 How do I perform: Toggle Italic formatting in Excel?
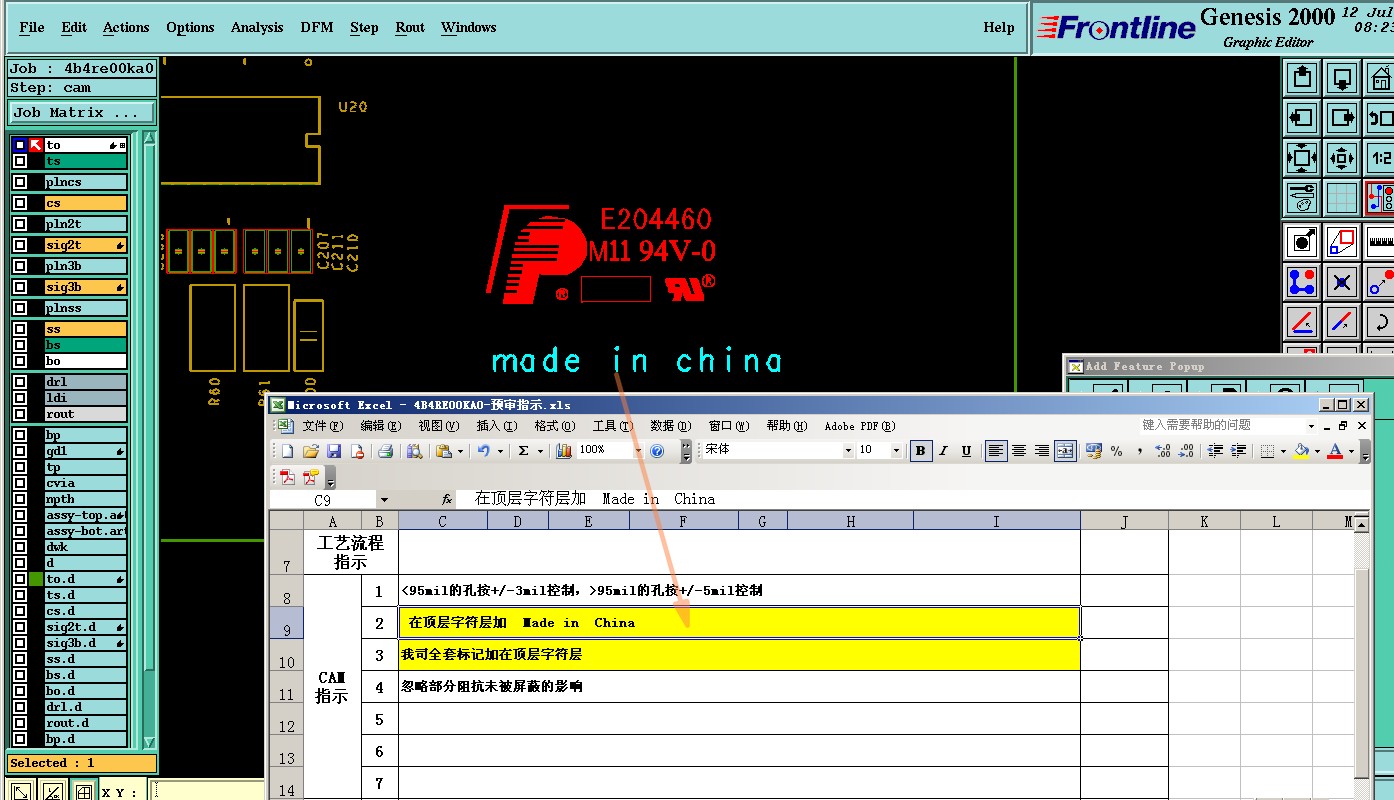943,451
